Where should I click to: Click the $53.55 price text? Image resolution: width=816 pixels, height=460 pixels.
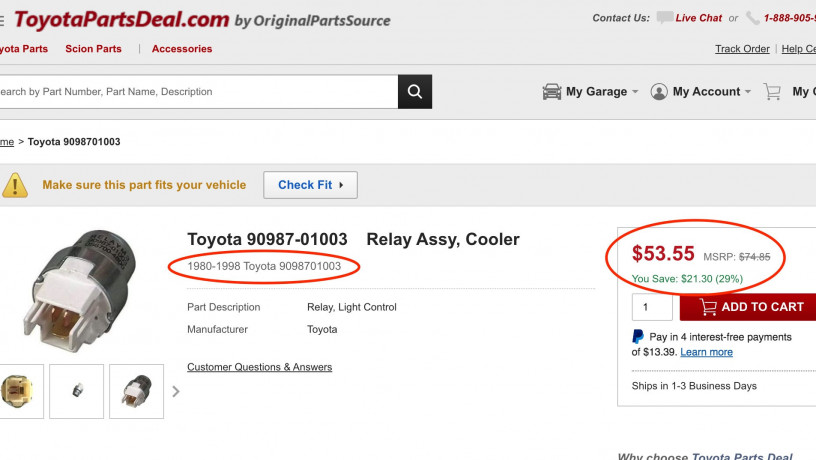663,253
